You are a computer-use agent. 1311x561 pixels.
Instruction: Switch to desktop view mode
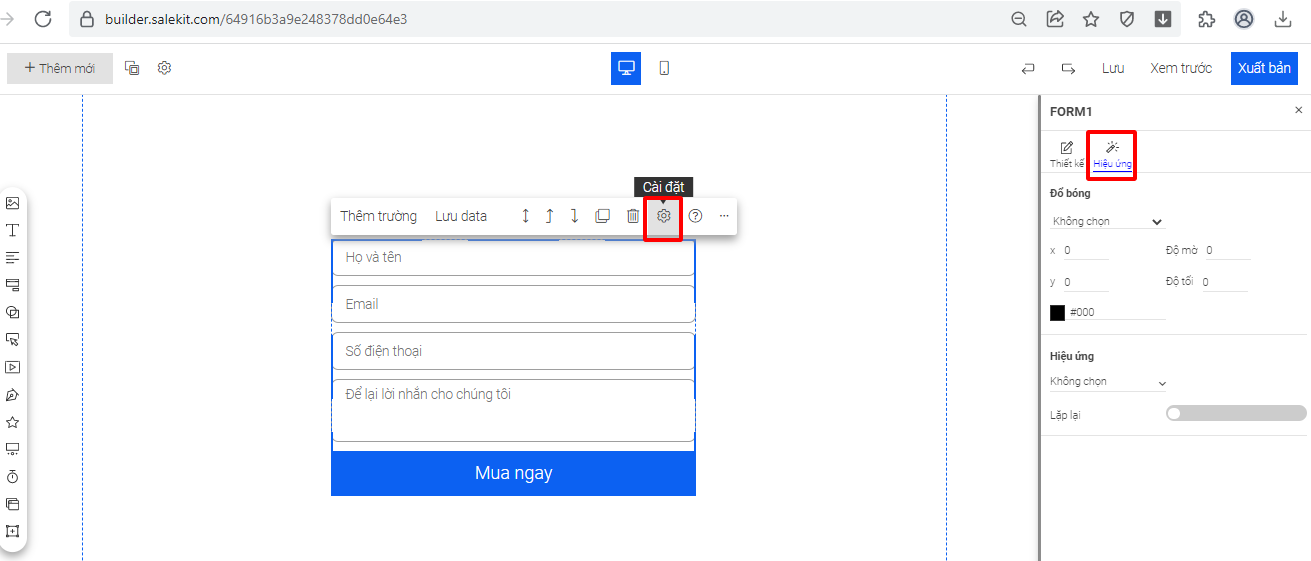pos(626,68)
